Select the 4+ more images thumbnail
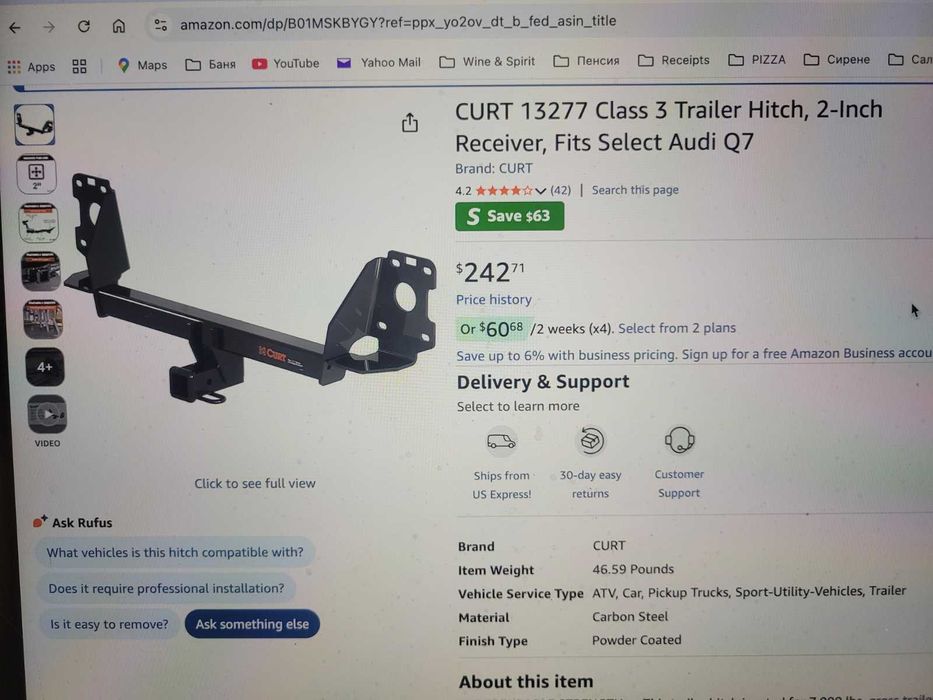 coord(45,367)
